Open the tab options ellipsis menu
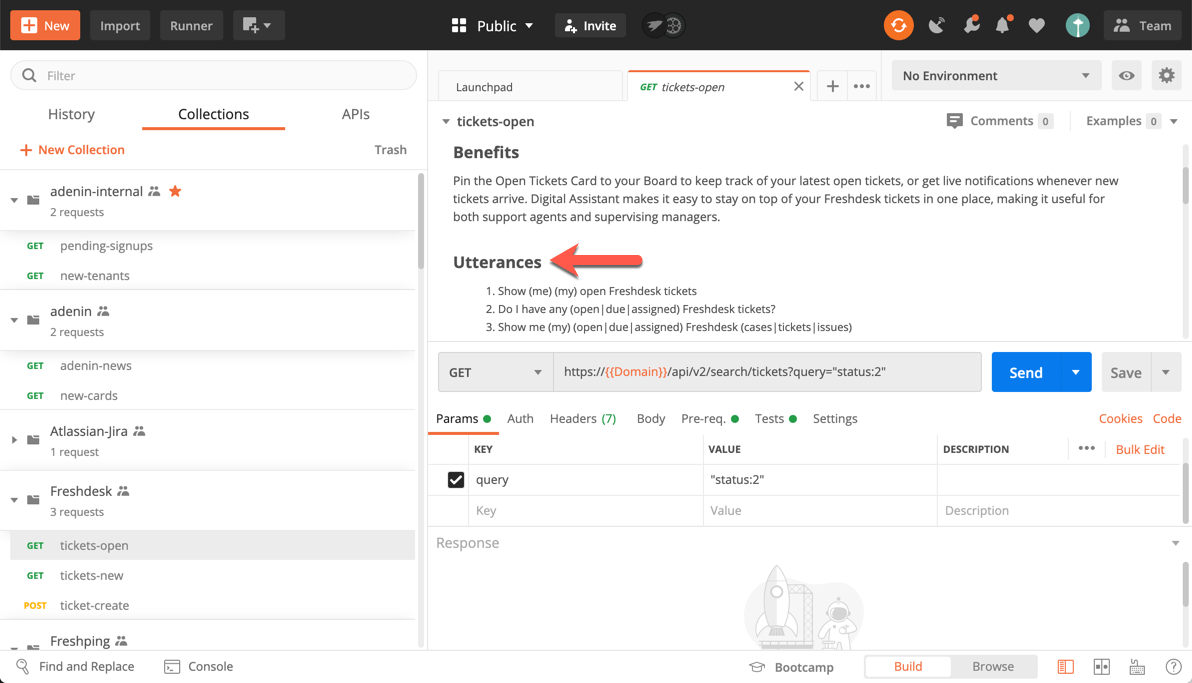Screen dimensions: 1192x683 tap(861, 86)
